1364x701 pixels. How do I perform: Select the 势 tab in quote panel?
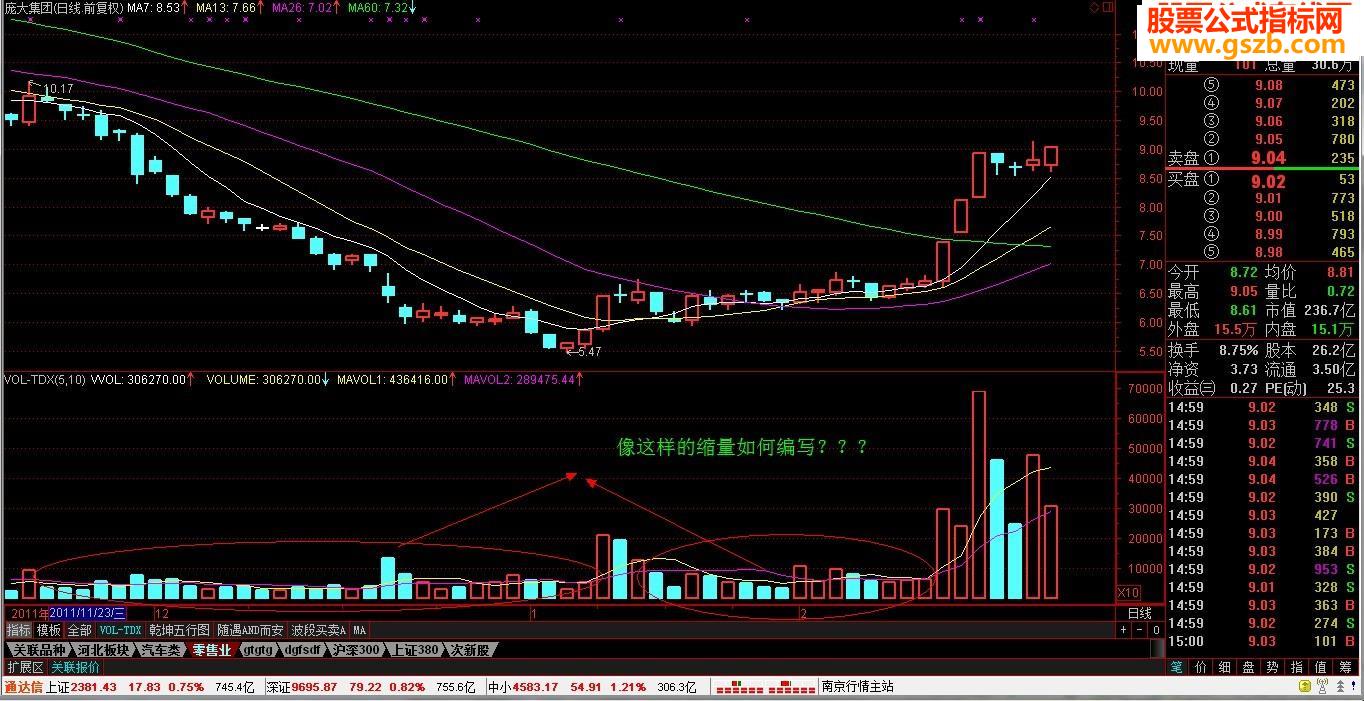click(x=1272, y=667)
